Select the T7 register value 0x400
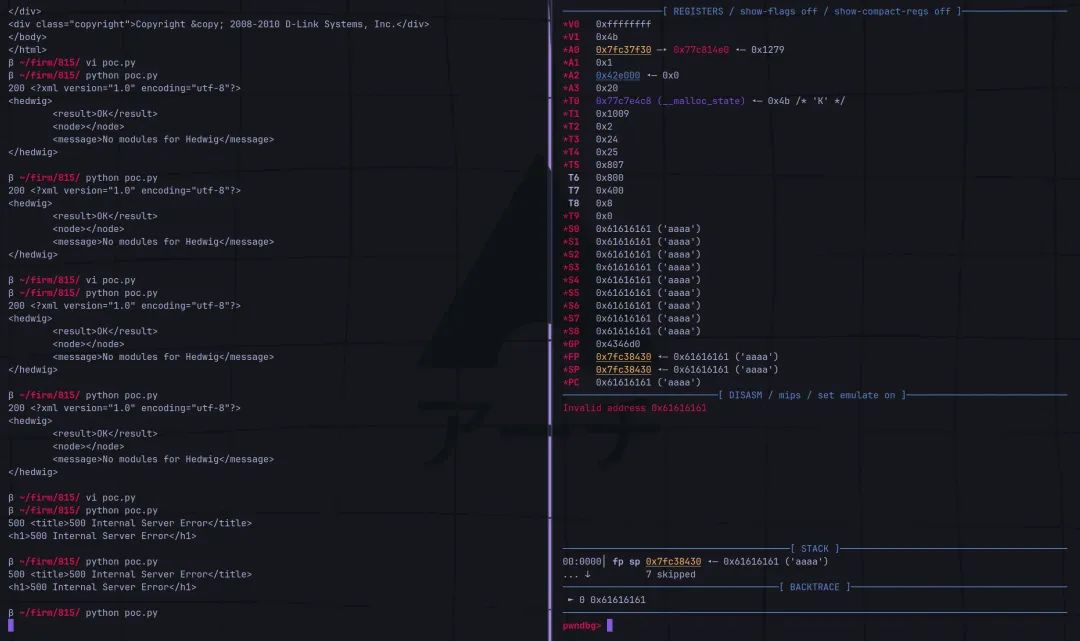1080x641 pixels. 610,191
